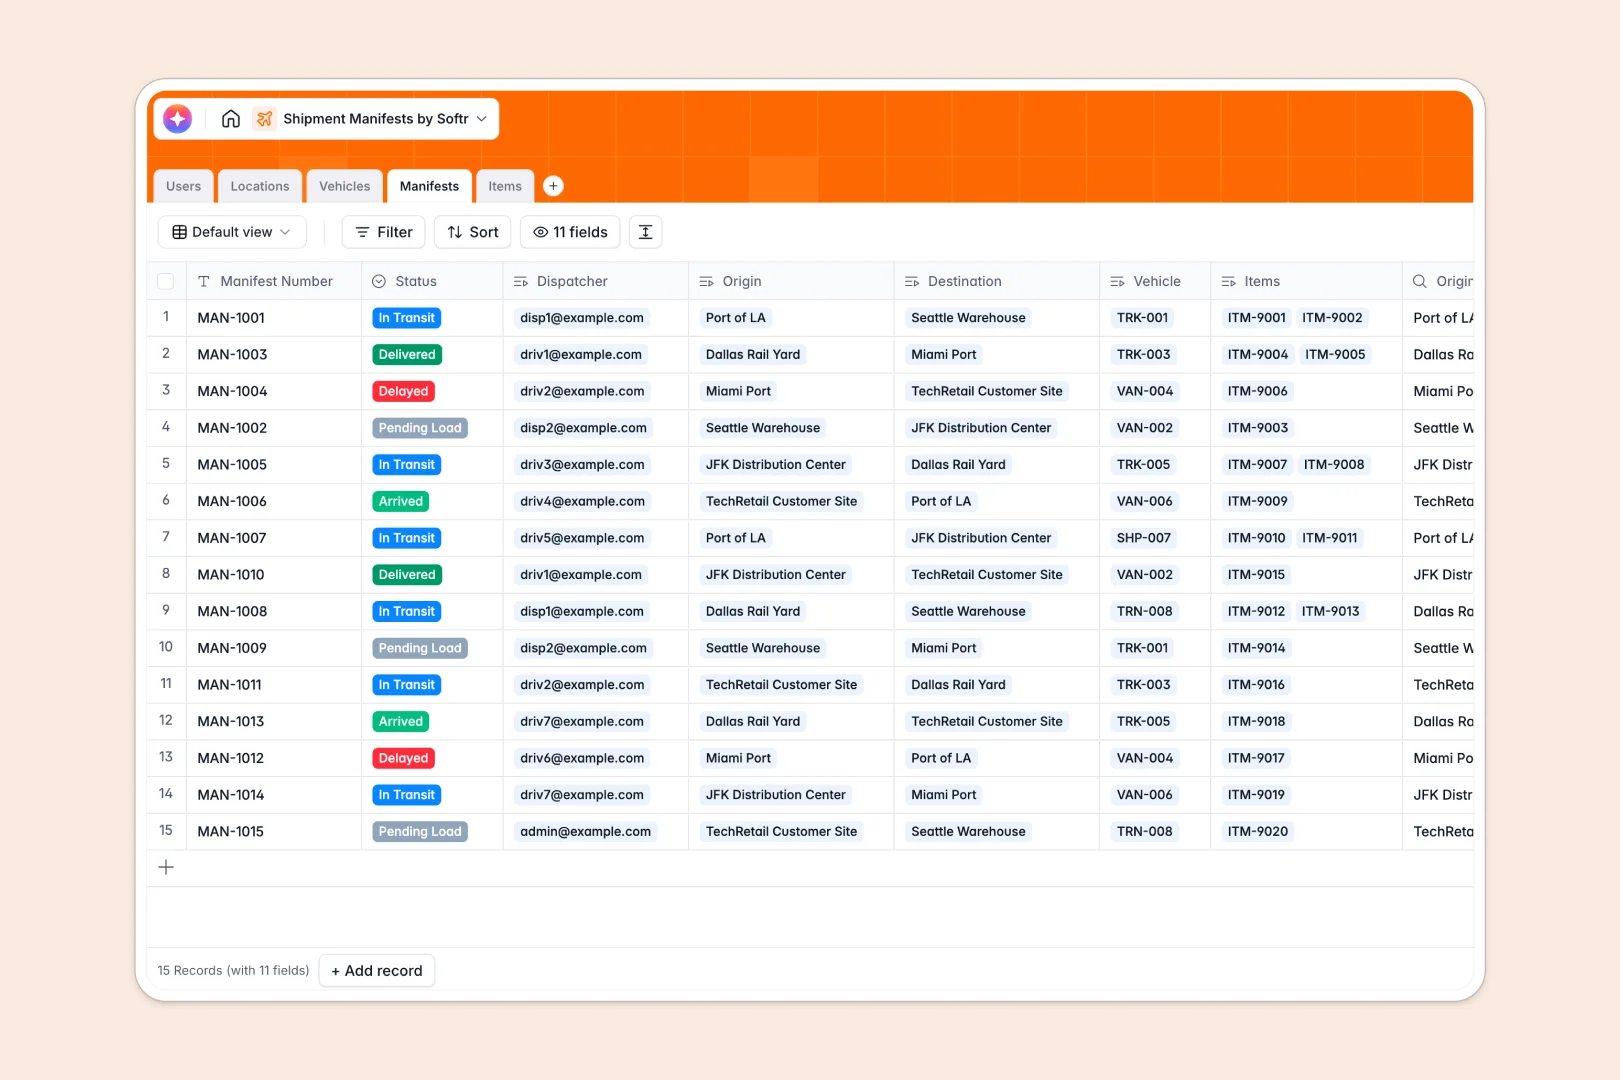Click the 15 Records status text
This screenshot has height=1080, width=1620.
(233, 971)
